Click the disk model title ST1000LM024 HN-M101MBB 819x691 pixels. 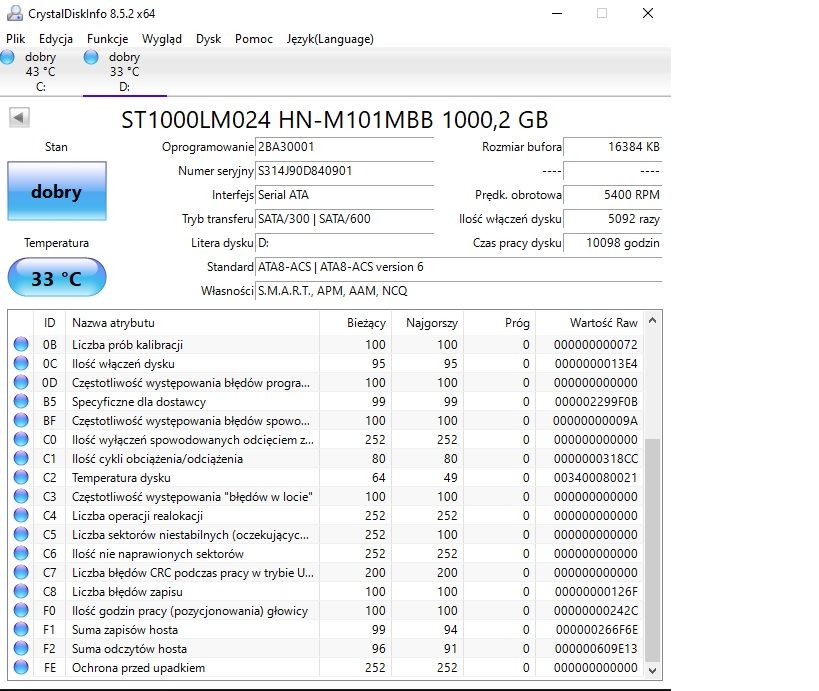pyautogui.click(x=277, y=120)
